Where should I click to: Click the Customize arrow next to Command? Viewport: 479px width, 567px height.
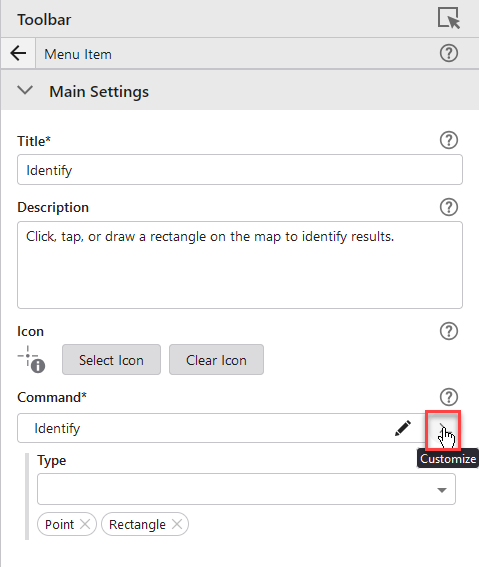coord(443,430)
